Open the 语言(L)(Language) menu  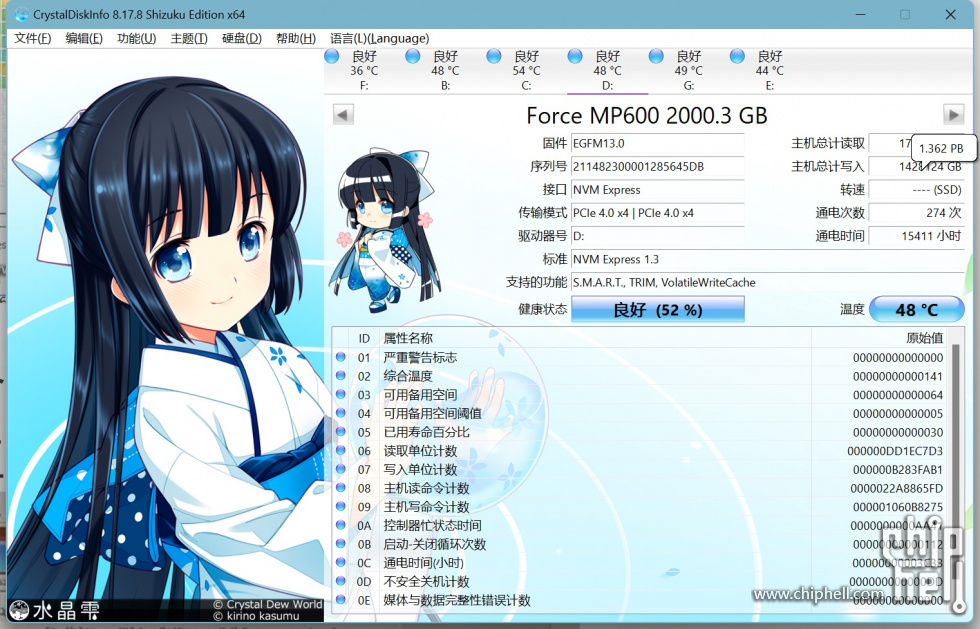(x=379, y=38)
